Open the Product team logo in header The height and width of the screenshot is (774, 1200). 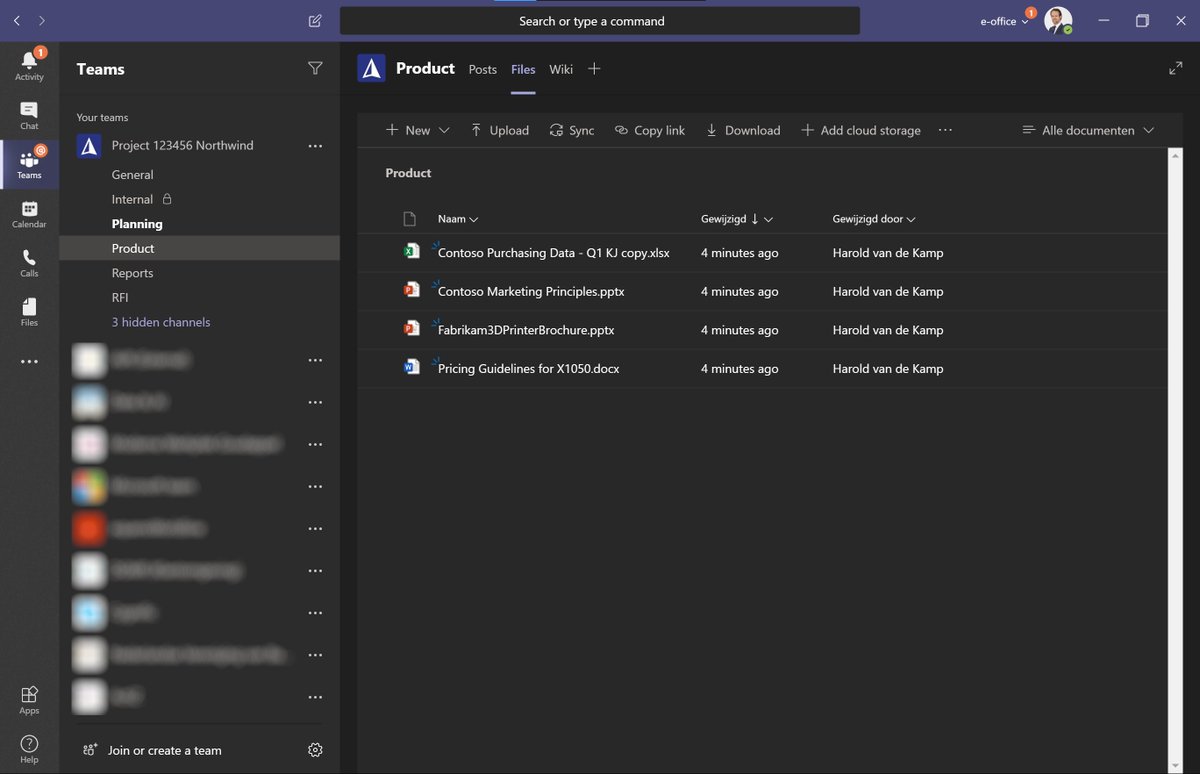point(372,68)
